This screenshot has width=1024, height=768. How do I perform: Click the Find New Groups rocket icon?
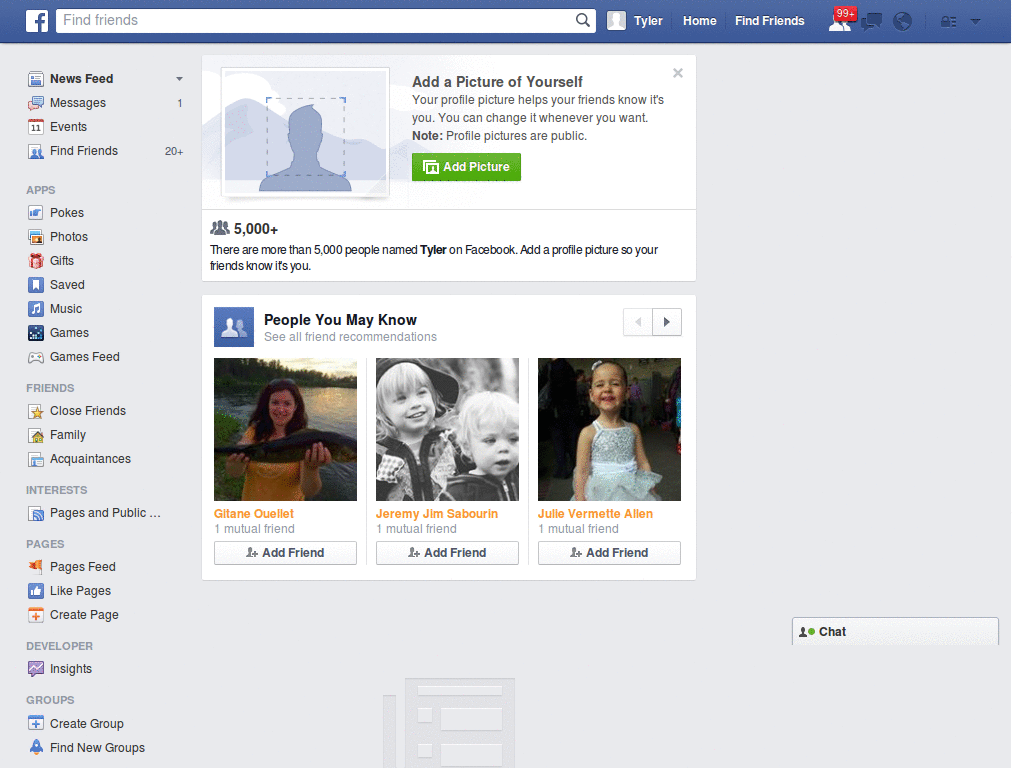(x=36, y=748)
